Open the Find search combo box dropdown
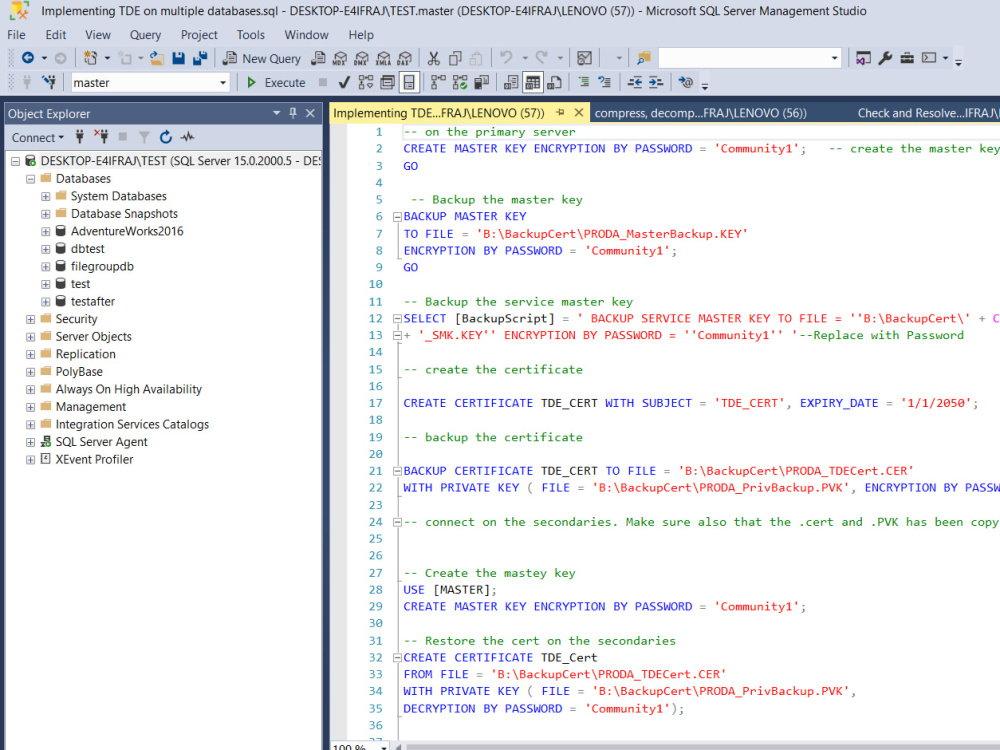Viewport: 1000px width, 750px height. click(834, 58)
